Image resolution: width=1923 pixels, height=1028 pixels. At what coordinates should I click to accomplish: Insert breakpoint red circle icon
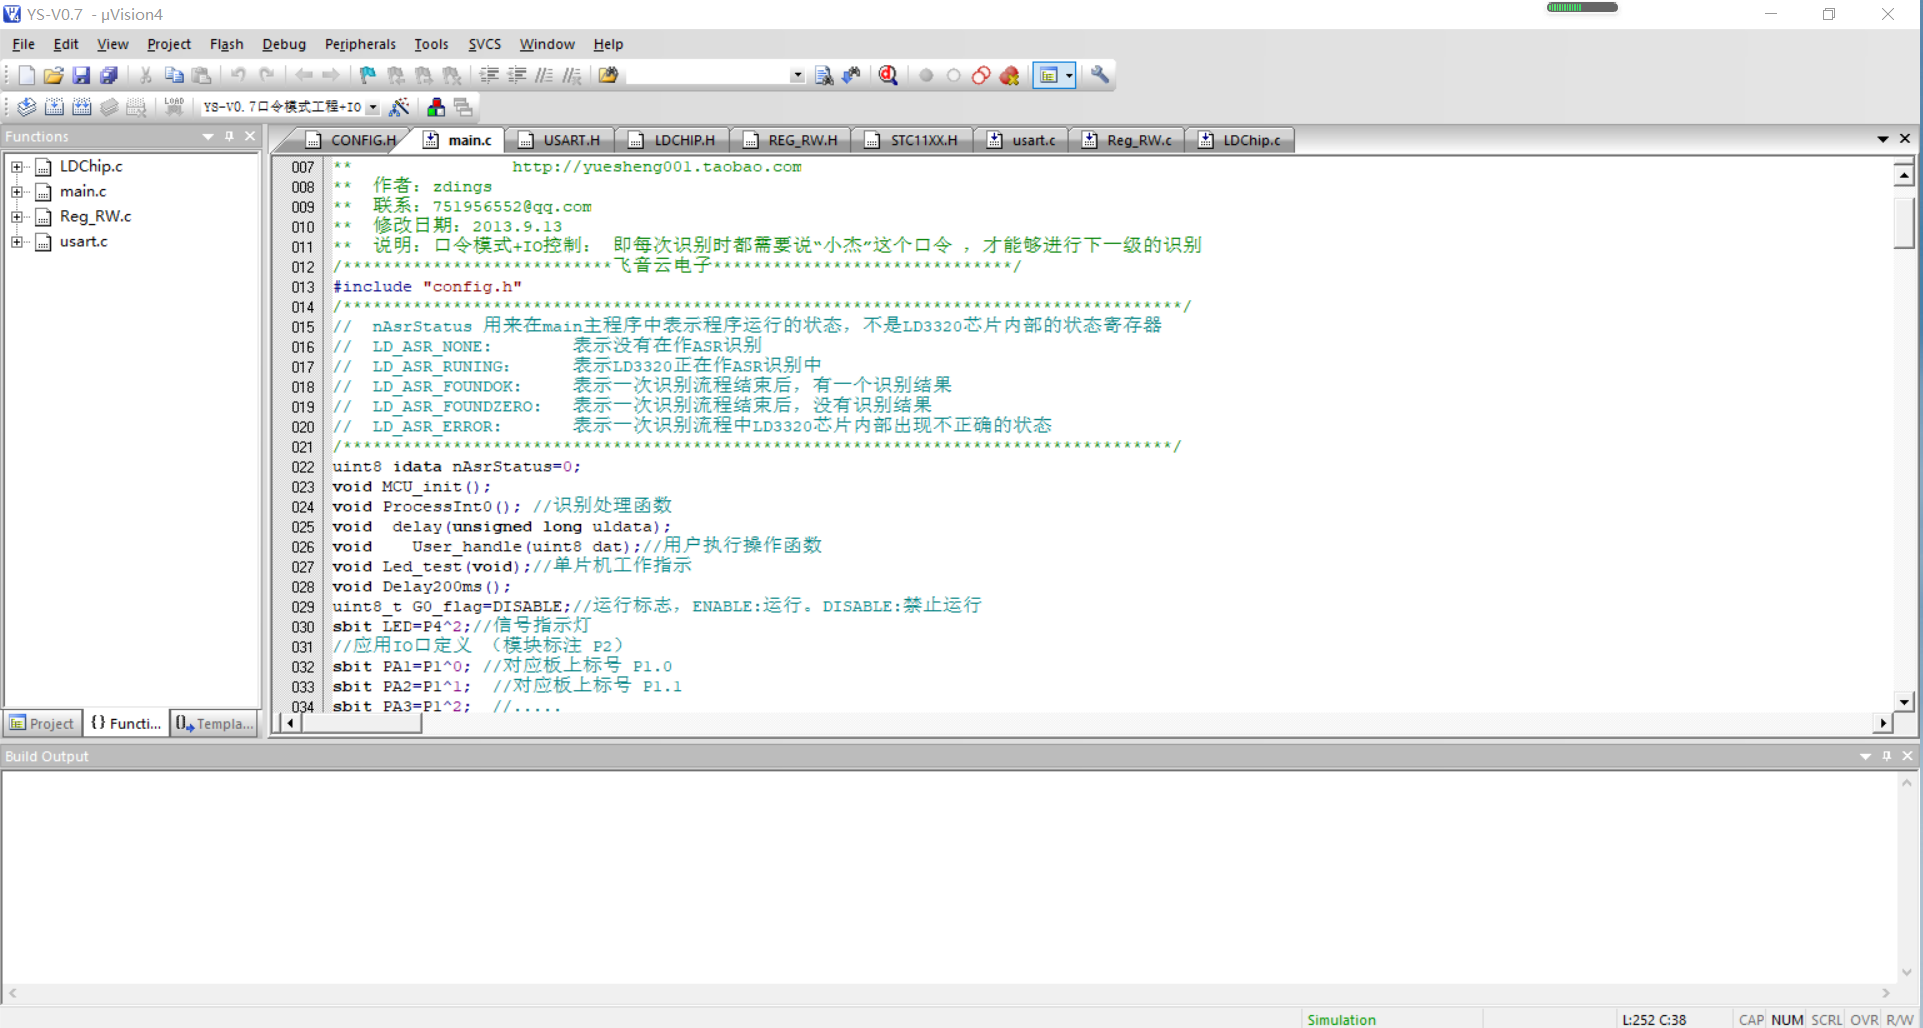pos(926,75)
